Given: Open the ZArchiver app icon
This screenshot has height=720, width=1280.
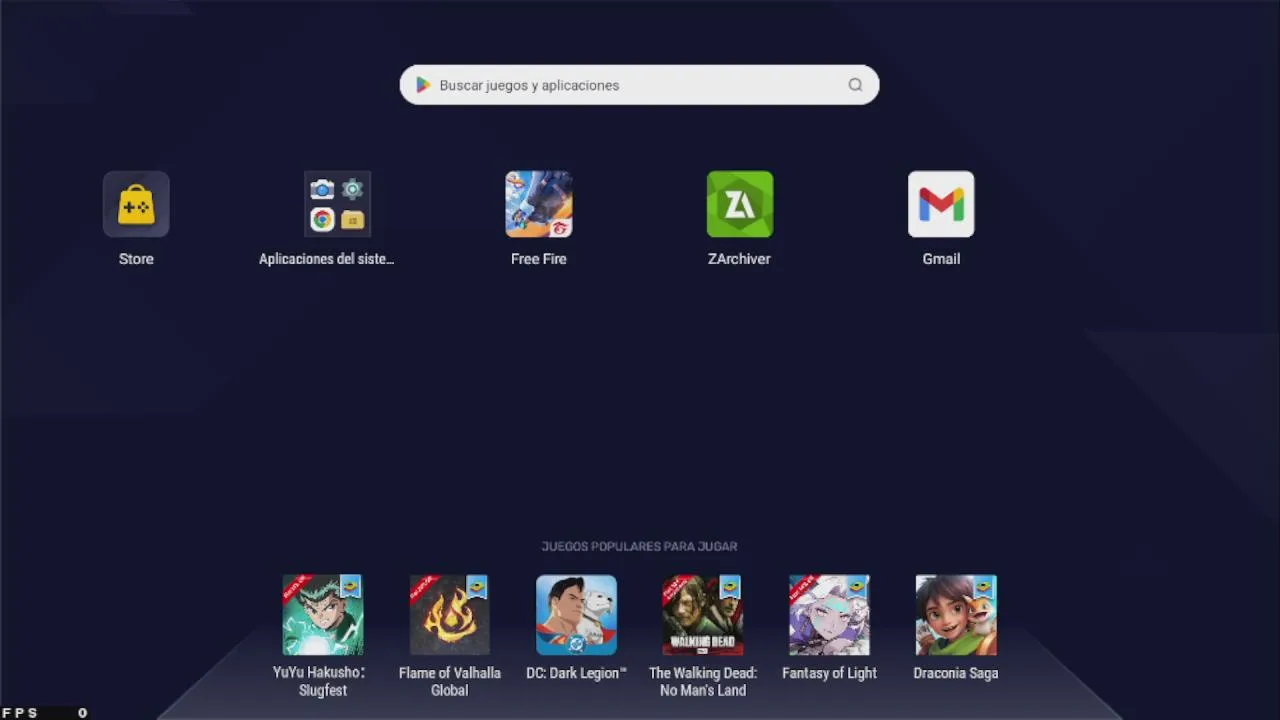Looking at the screenshot, I should [740, 204].
